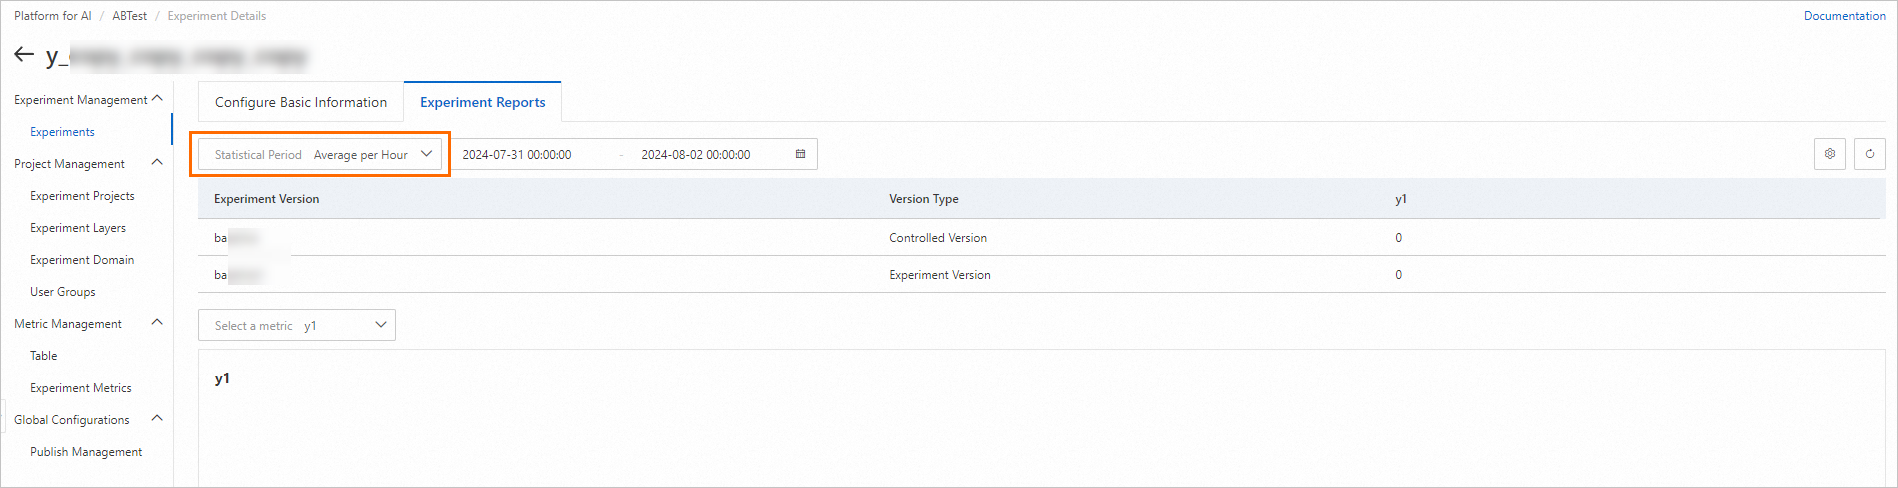
Task: Switch to Configure Basic Information tab
Action: coord(301,102)
